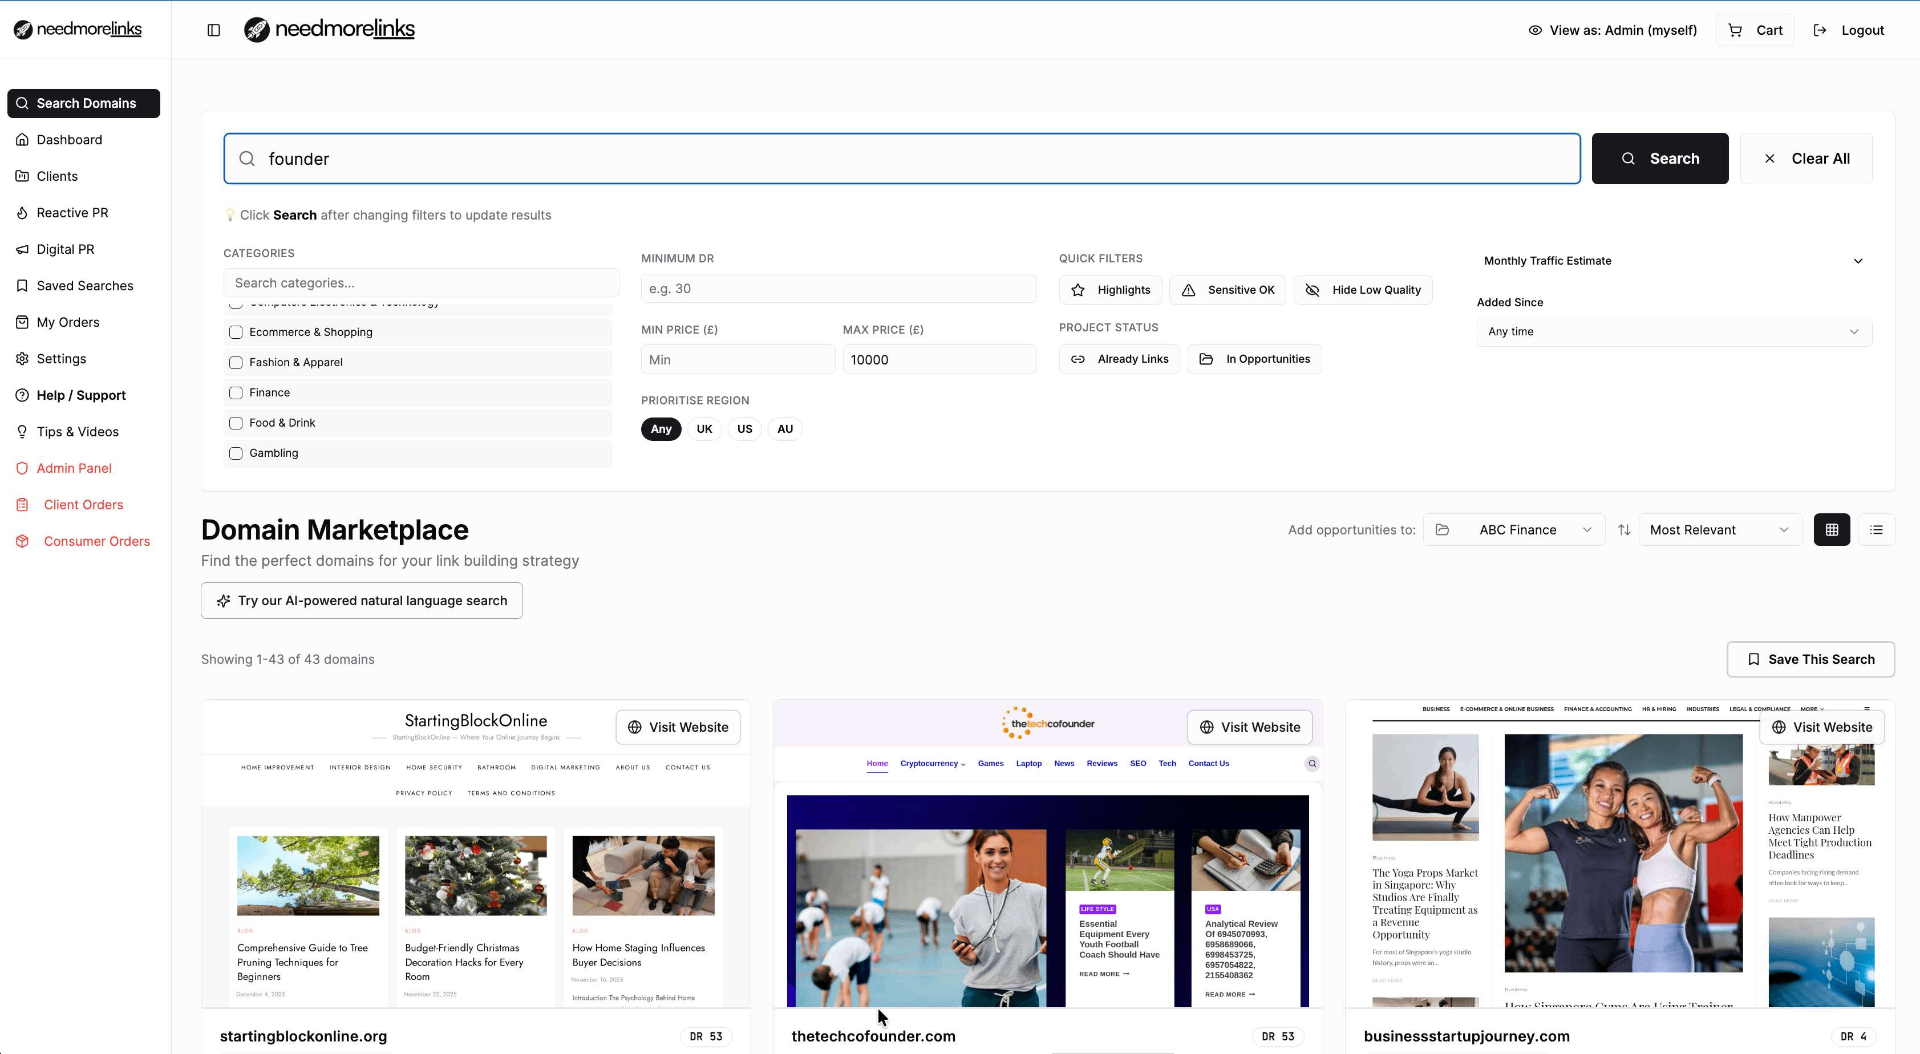1920x1054 pixels.
Task: Toggle the Sensitive OK filter
Action: point(1227,290)
